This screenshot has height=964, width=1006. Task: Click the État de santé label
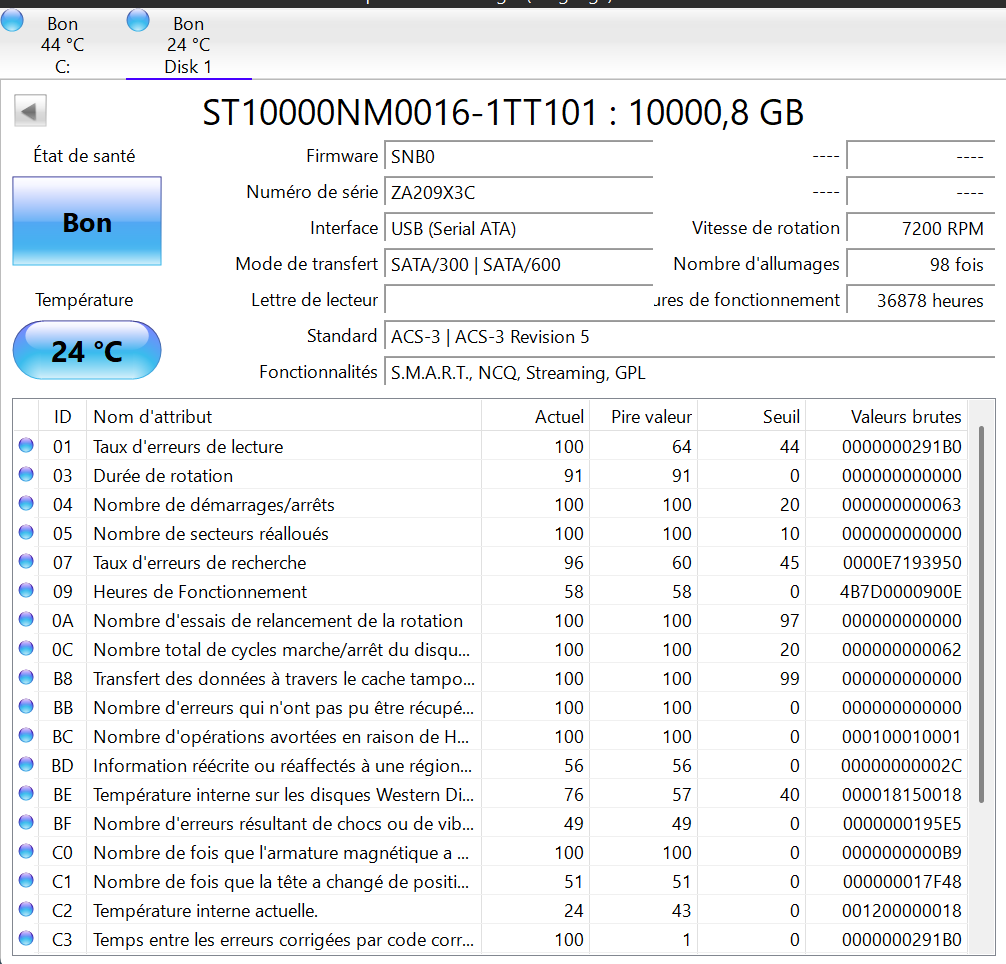[x=84, y=156]
